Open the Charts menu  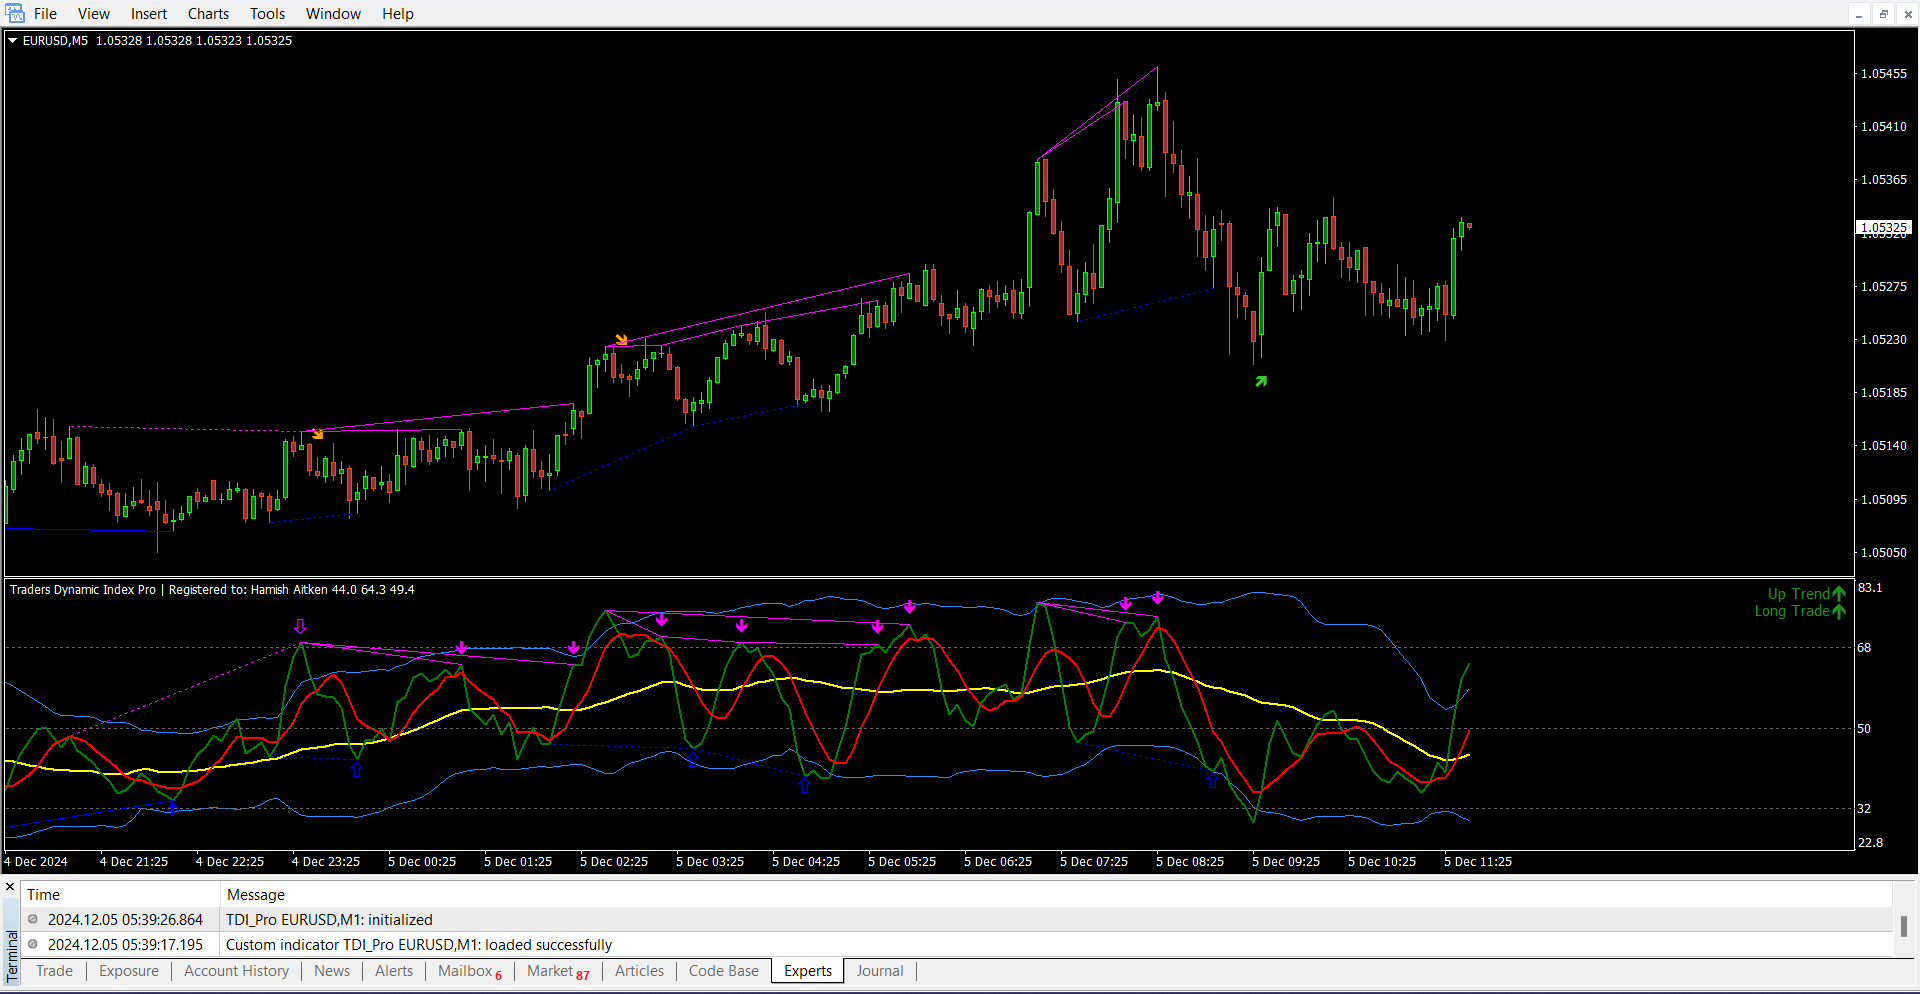[208, 14]
